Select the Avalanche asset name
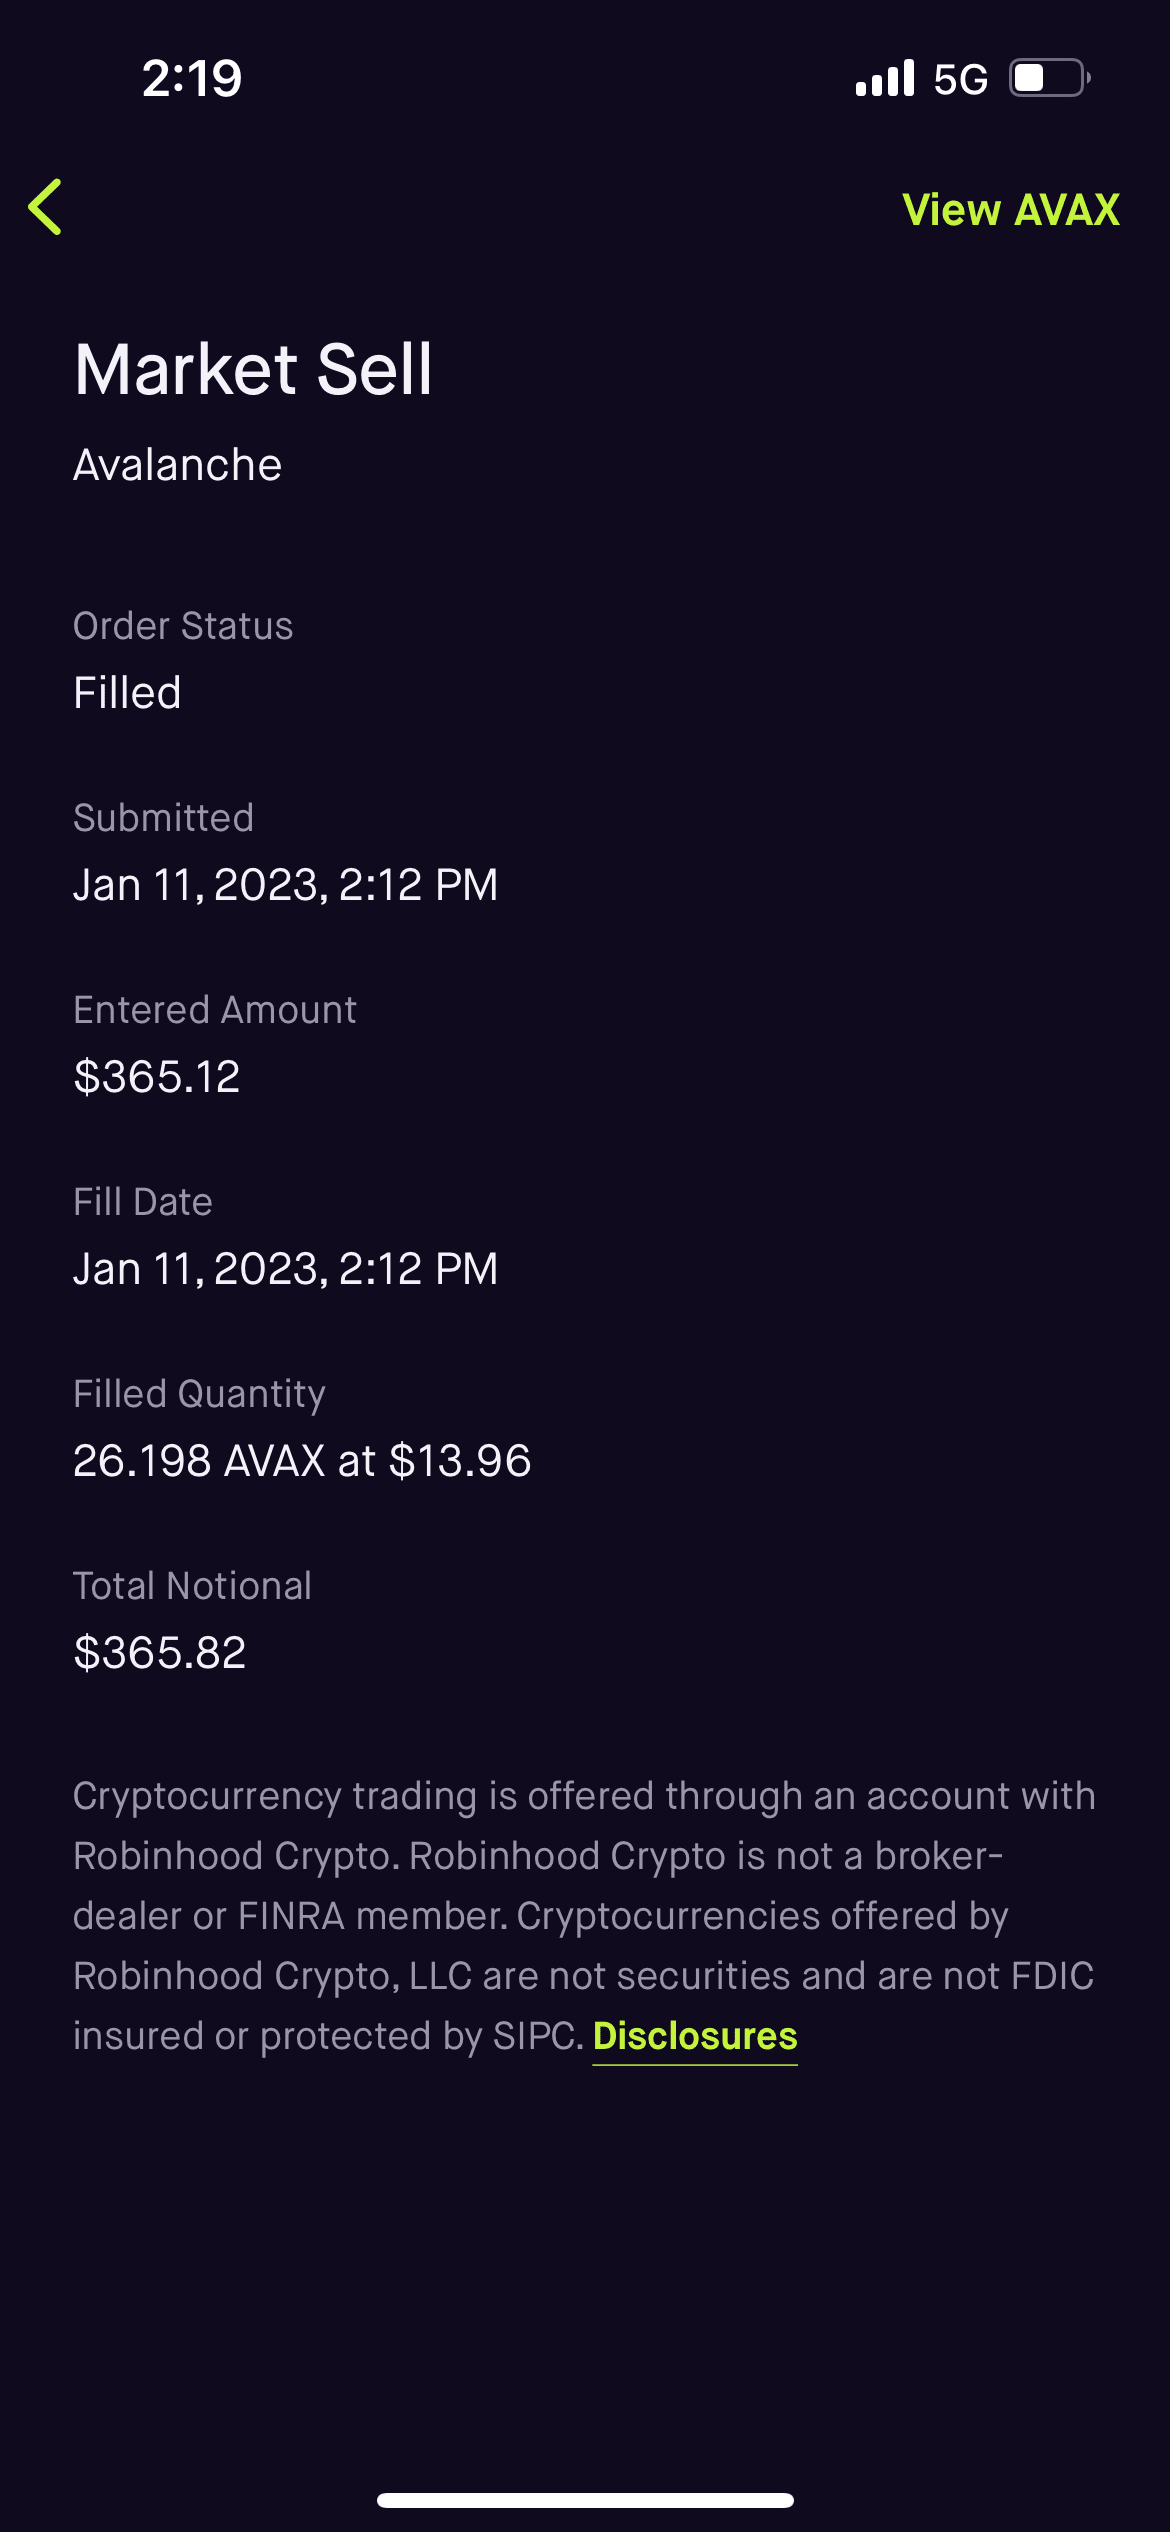The height and width of the screenshot is (2532, 1170). (178, 465)
